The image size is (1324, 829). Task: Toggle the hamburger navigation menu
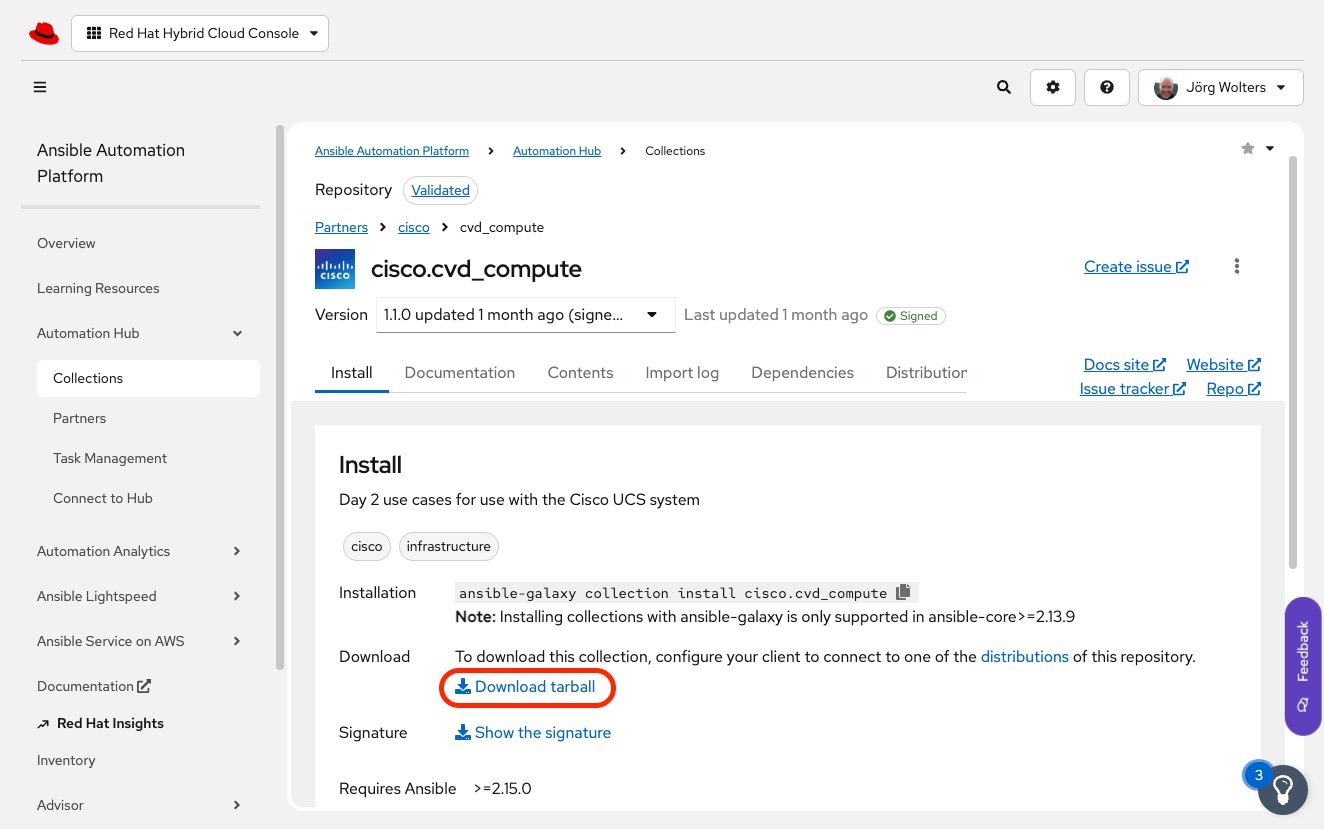(40, 87)
